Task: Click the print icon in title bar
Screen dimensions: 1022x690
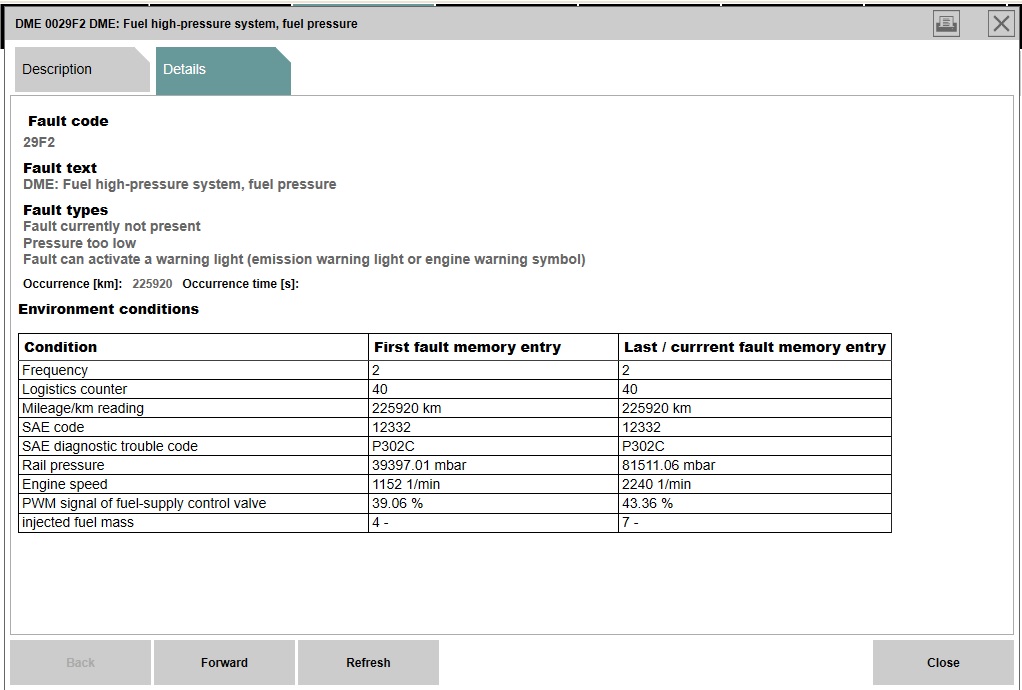Action: [x=946, y=24]
